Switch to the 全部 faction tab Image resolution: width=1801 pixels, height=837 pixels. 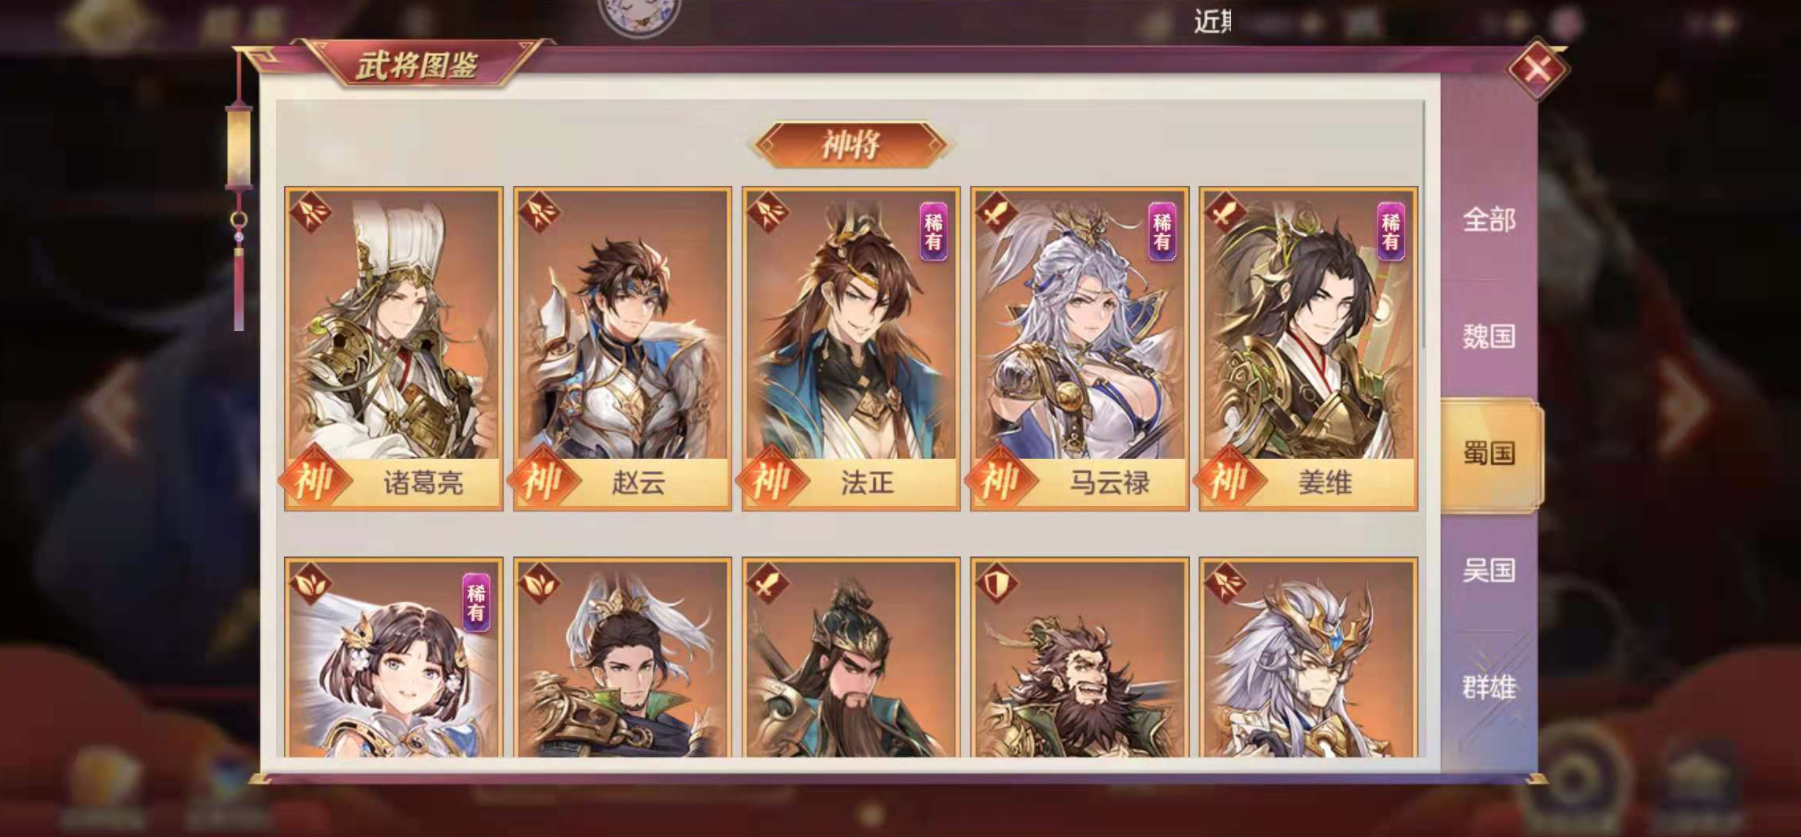click(x=1489, y=220)
